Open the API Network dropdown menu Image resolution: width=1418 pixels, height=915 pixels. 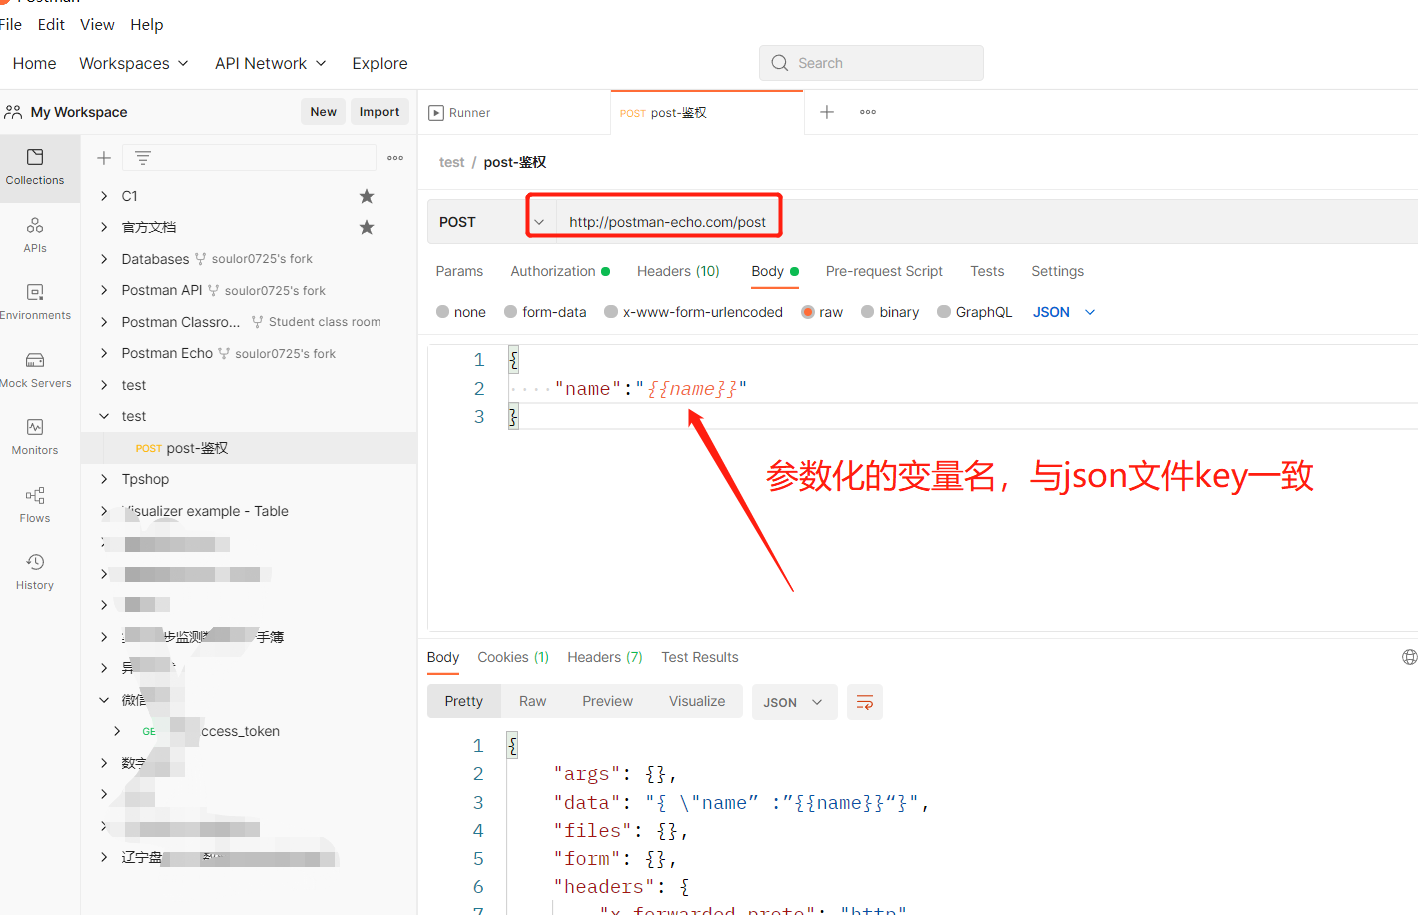[271, 63]
